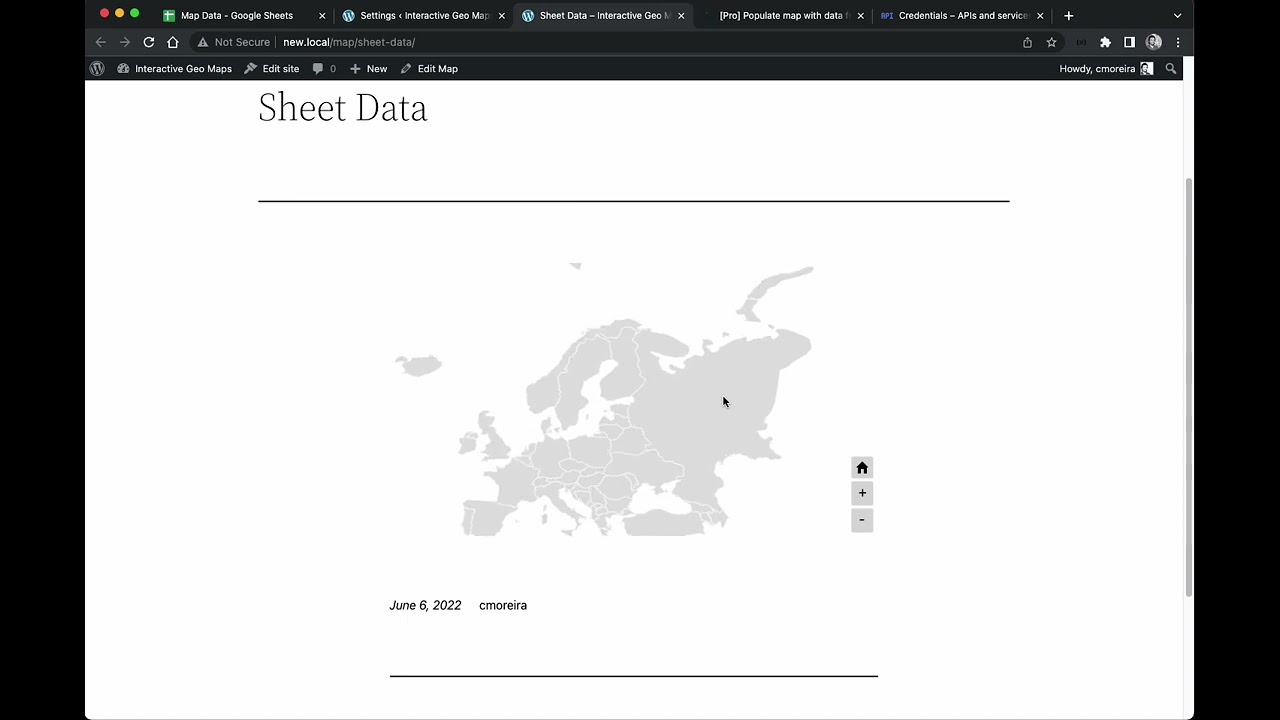Switch to Populate map with data tab
Screen dimensions: 1280x720
click(x=784, y=16)
